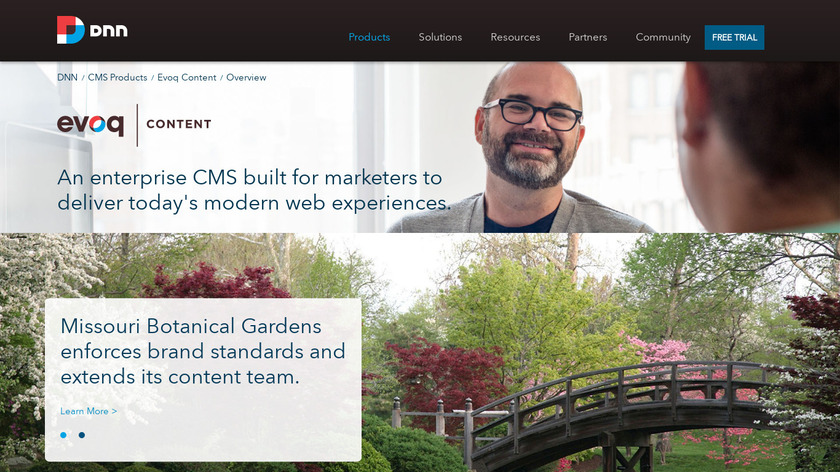Open the Partners menu
Screen dimensions: 840x472
point(588,37)
